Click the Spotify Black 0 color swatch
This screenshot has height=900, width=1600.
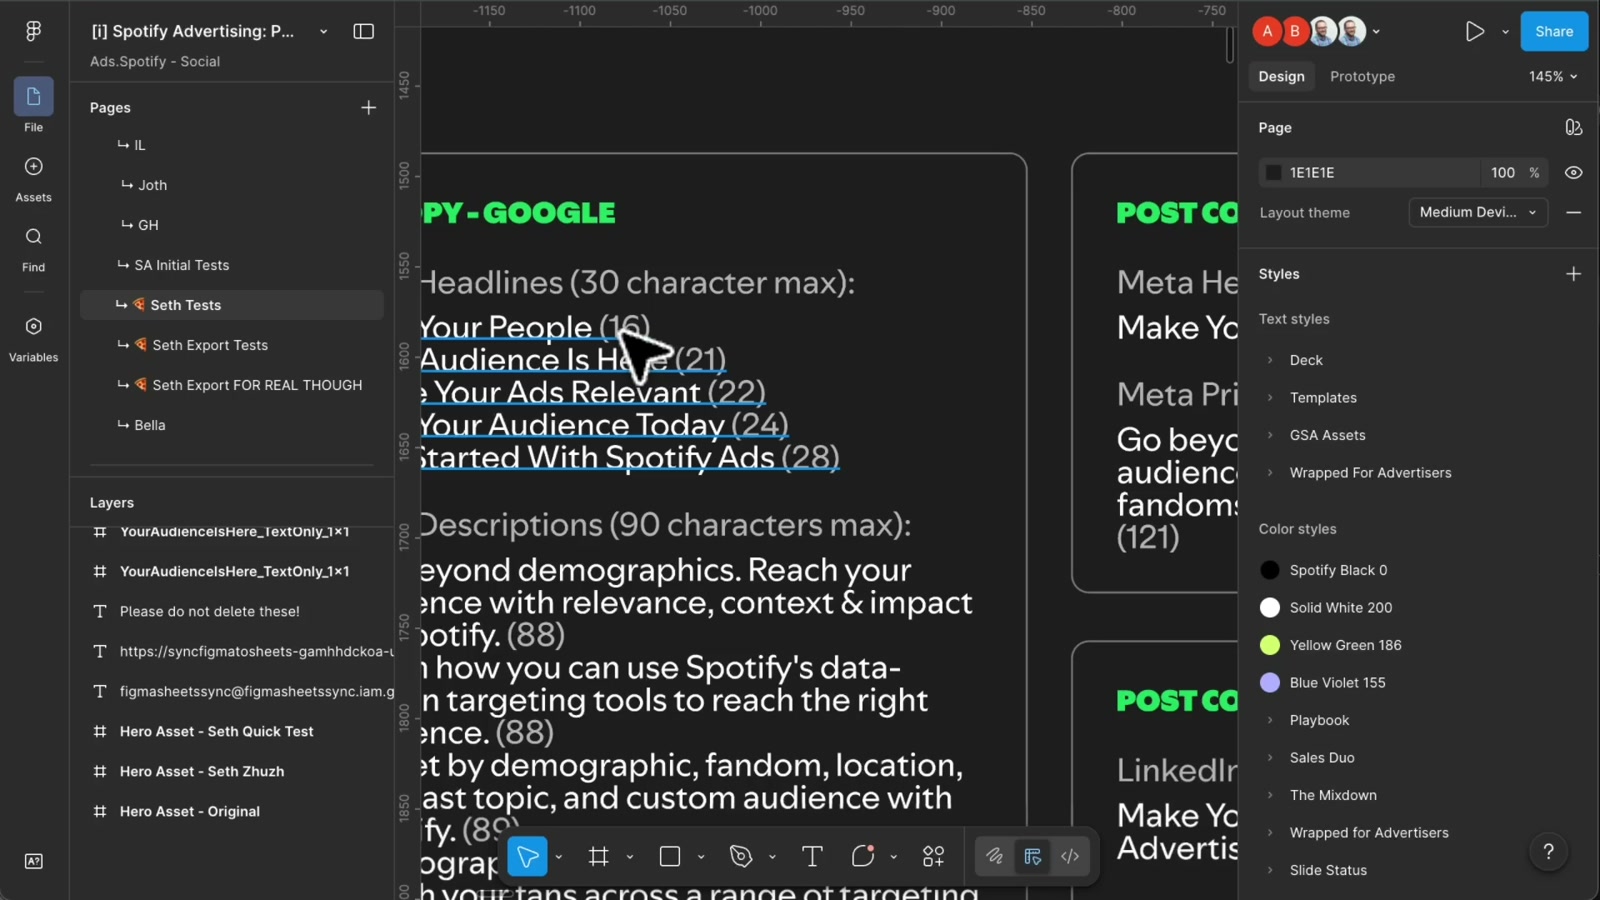click(1270, 570)
